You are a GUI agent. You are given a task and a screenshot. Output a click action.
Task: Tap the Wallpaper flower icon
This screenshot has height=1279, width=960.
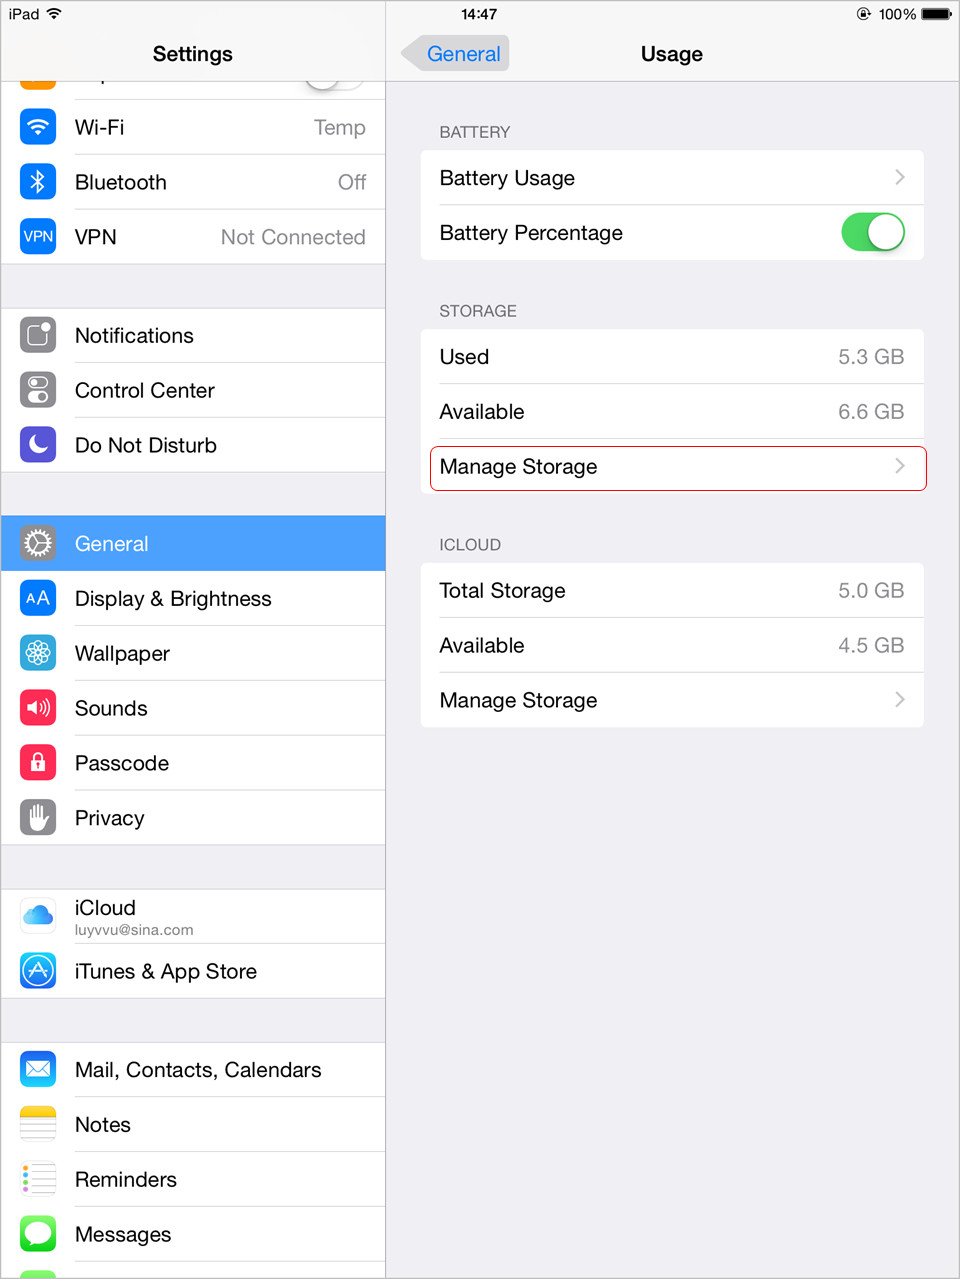coord(38,653)
